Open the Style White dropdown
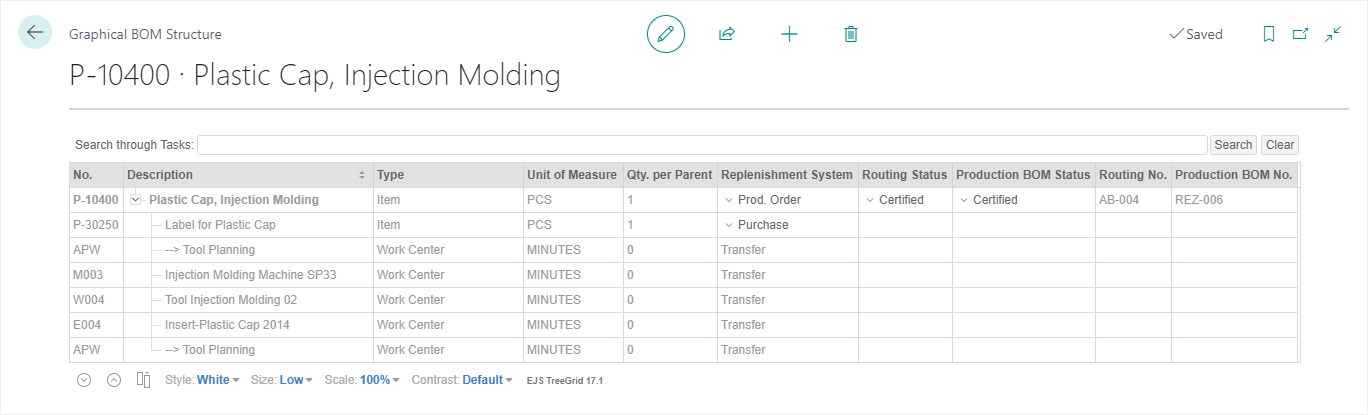 [217, 380]
